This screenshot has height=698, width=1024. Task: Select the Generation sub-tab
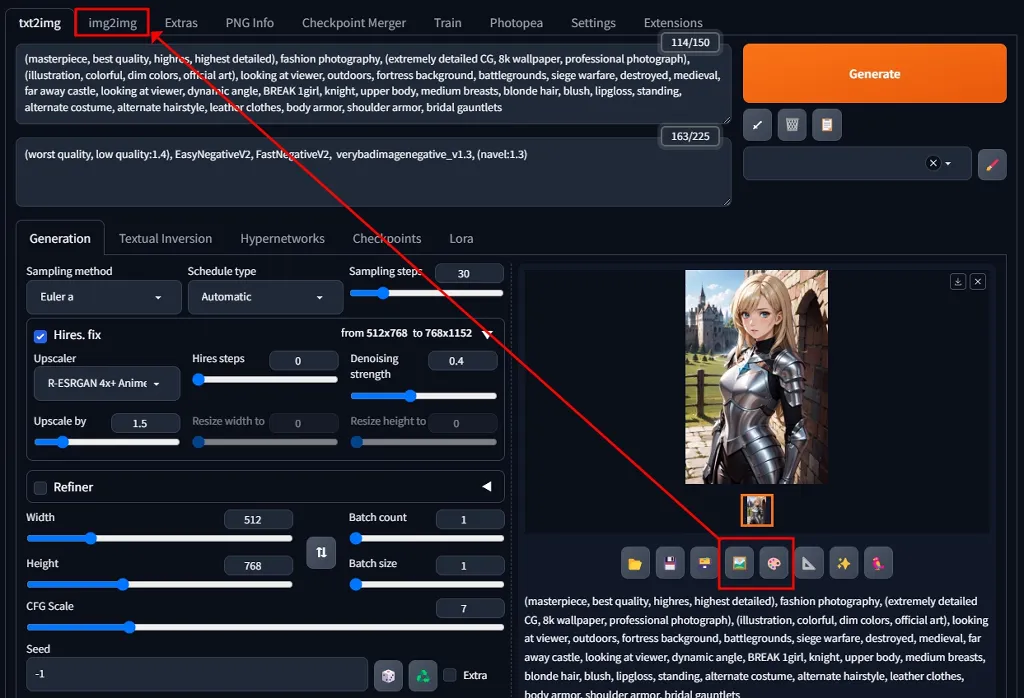click(60, 238)
